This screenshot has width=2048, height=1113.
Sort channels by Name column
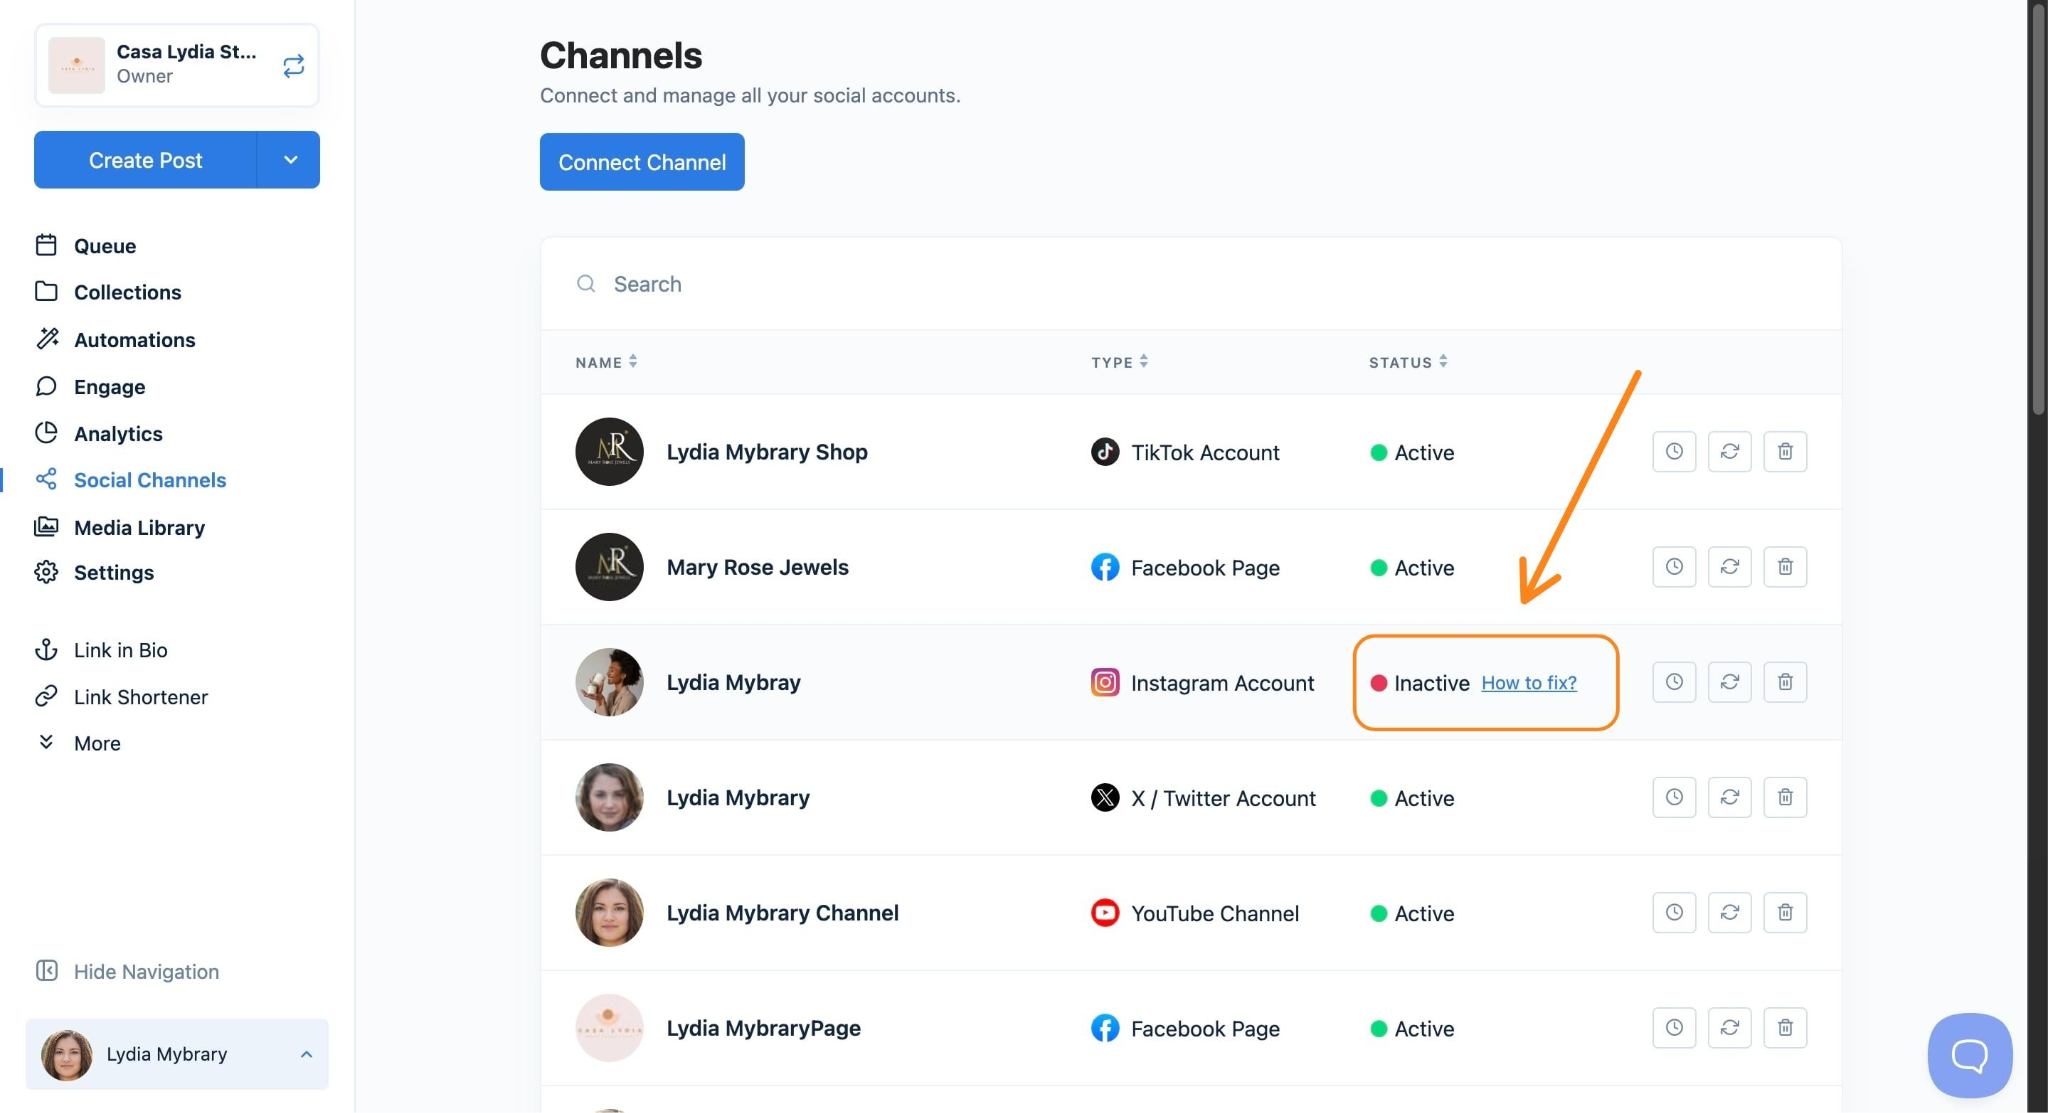(606, 362)
